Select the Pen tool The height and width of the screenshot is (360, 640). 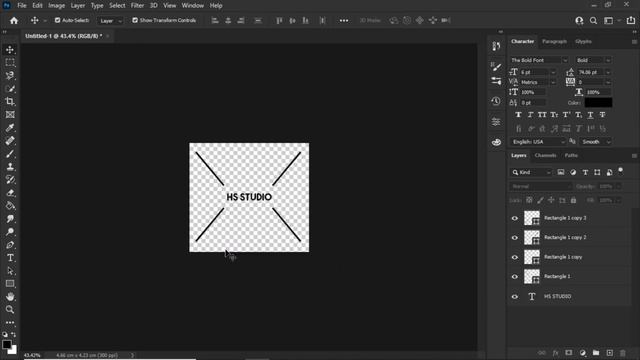pyautogui.click(x=10, y=245)
